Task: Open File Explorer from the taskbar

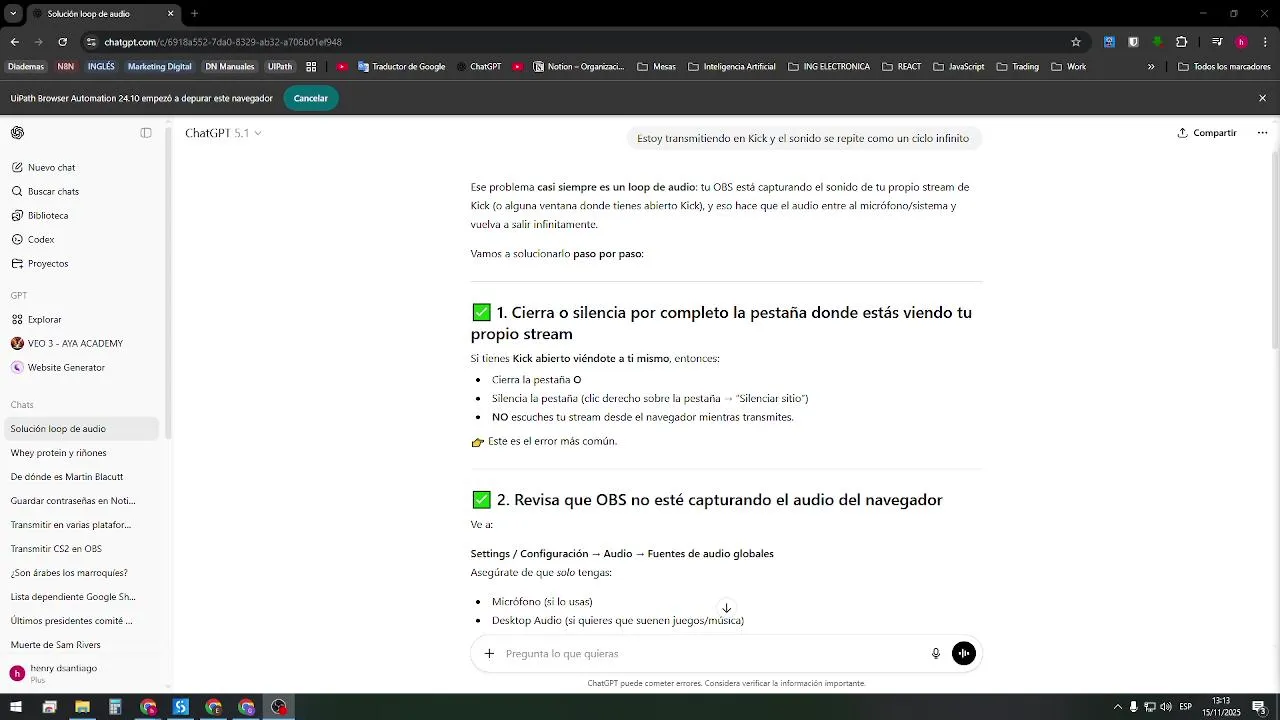Action: [82, 707]
